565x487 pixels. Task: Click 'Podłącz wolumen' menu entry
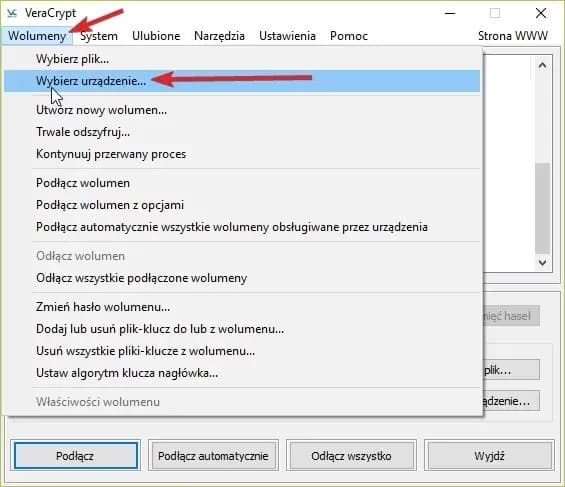[x=242, y=183]
